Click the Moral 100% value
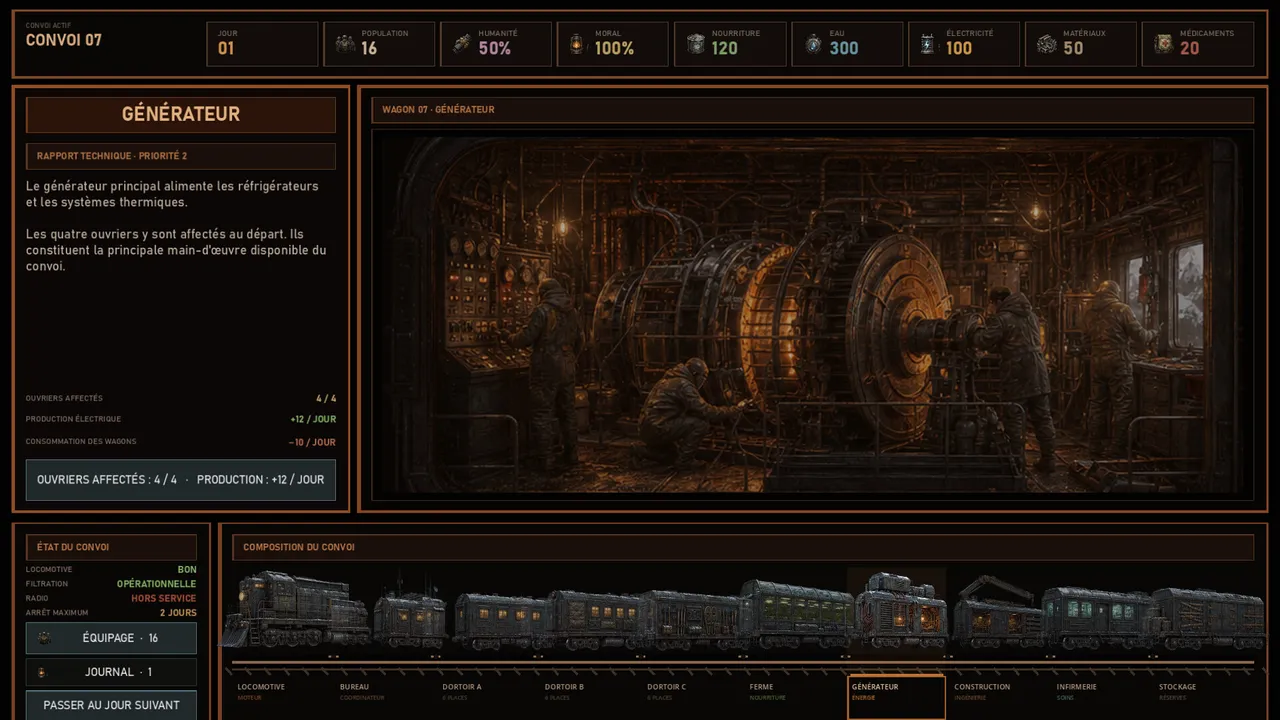Viewport: 1280px width, 720px height. (614, 48)
